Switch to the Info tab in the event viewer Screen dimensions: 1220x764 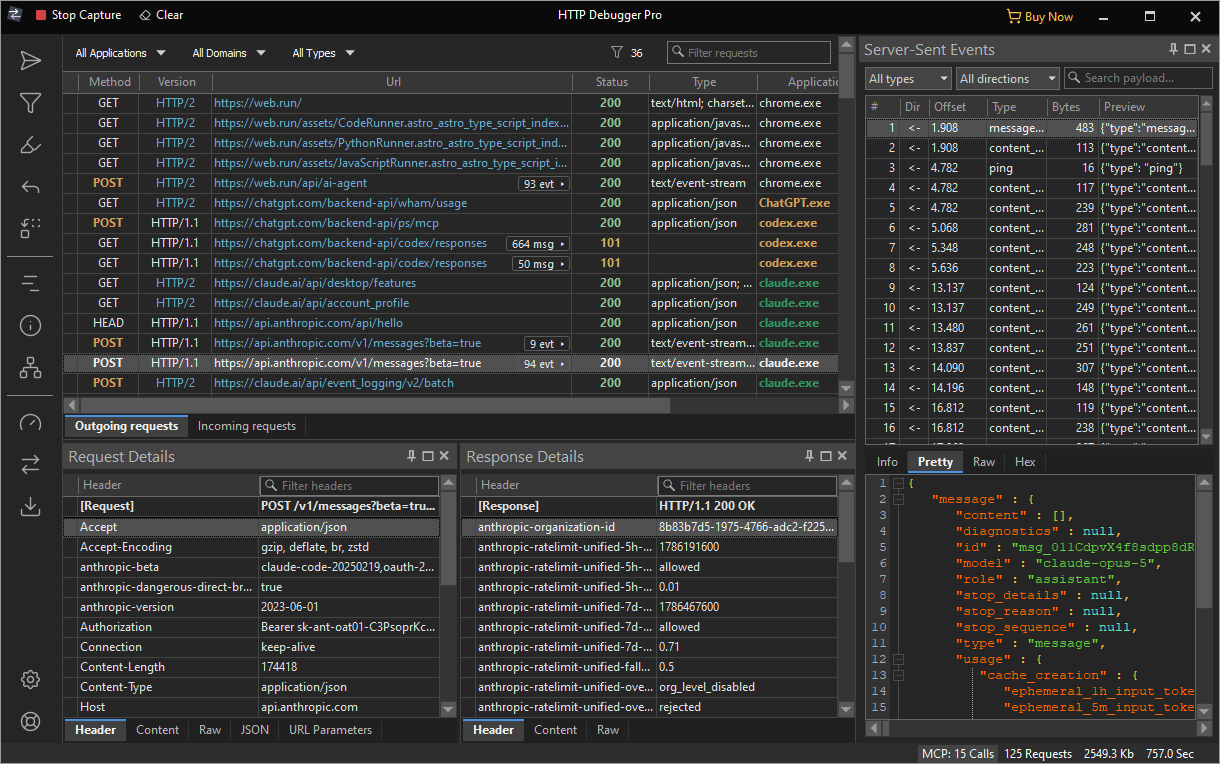point(887,462)
